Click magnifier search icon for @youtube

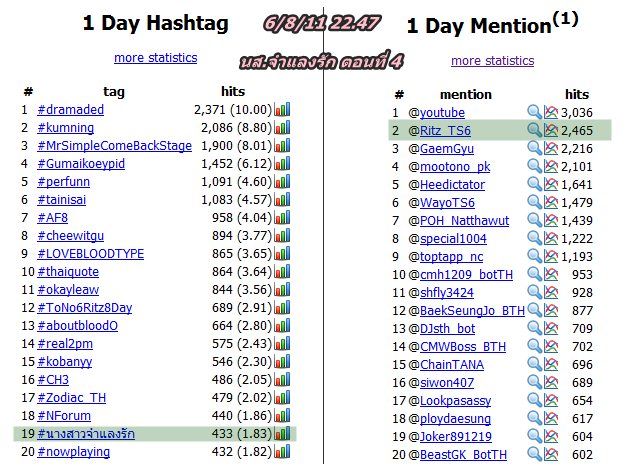point(534,112)
